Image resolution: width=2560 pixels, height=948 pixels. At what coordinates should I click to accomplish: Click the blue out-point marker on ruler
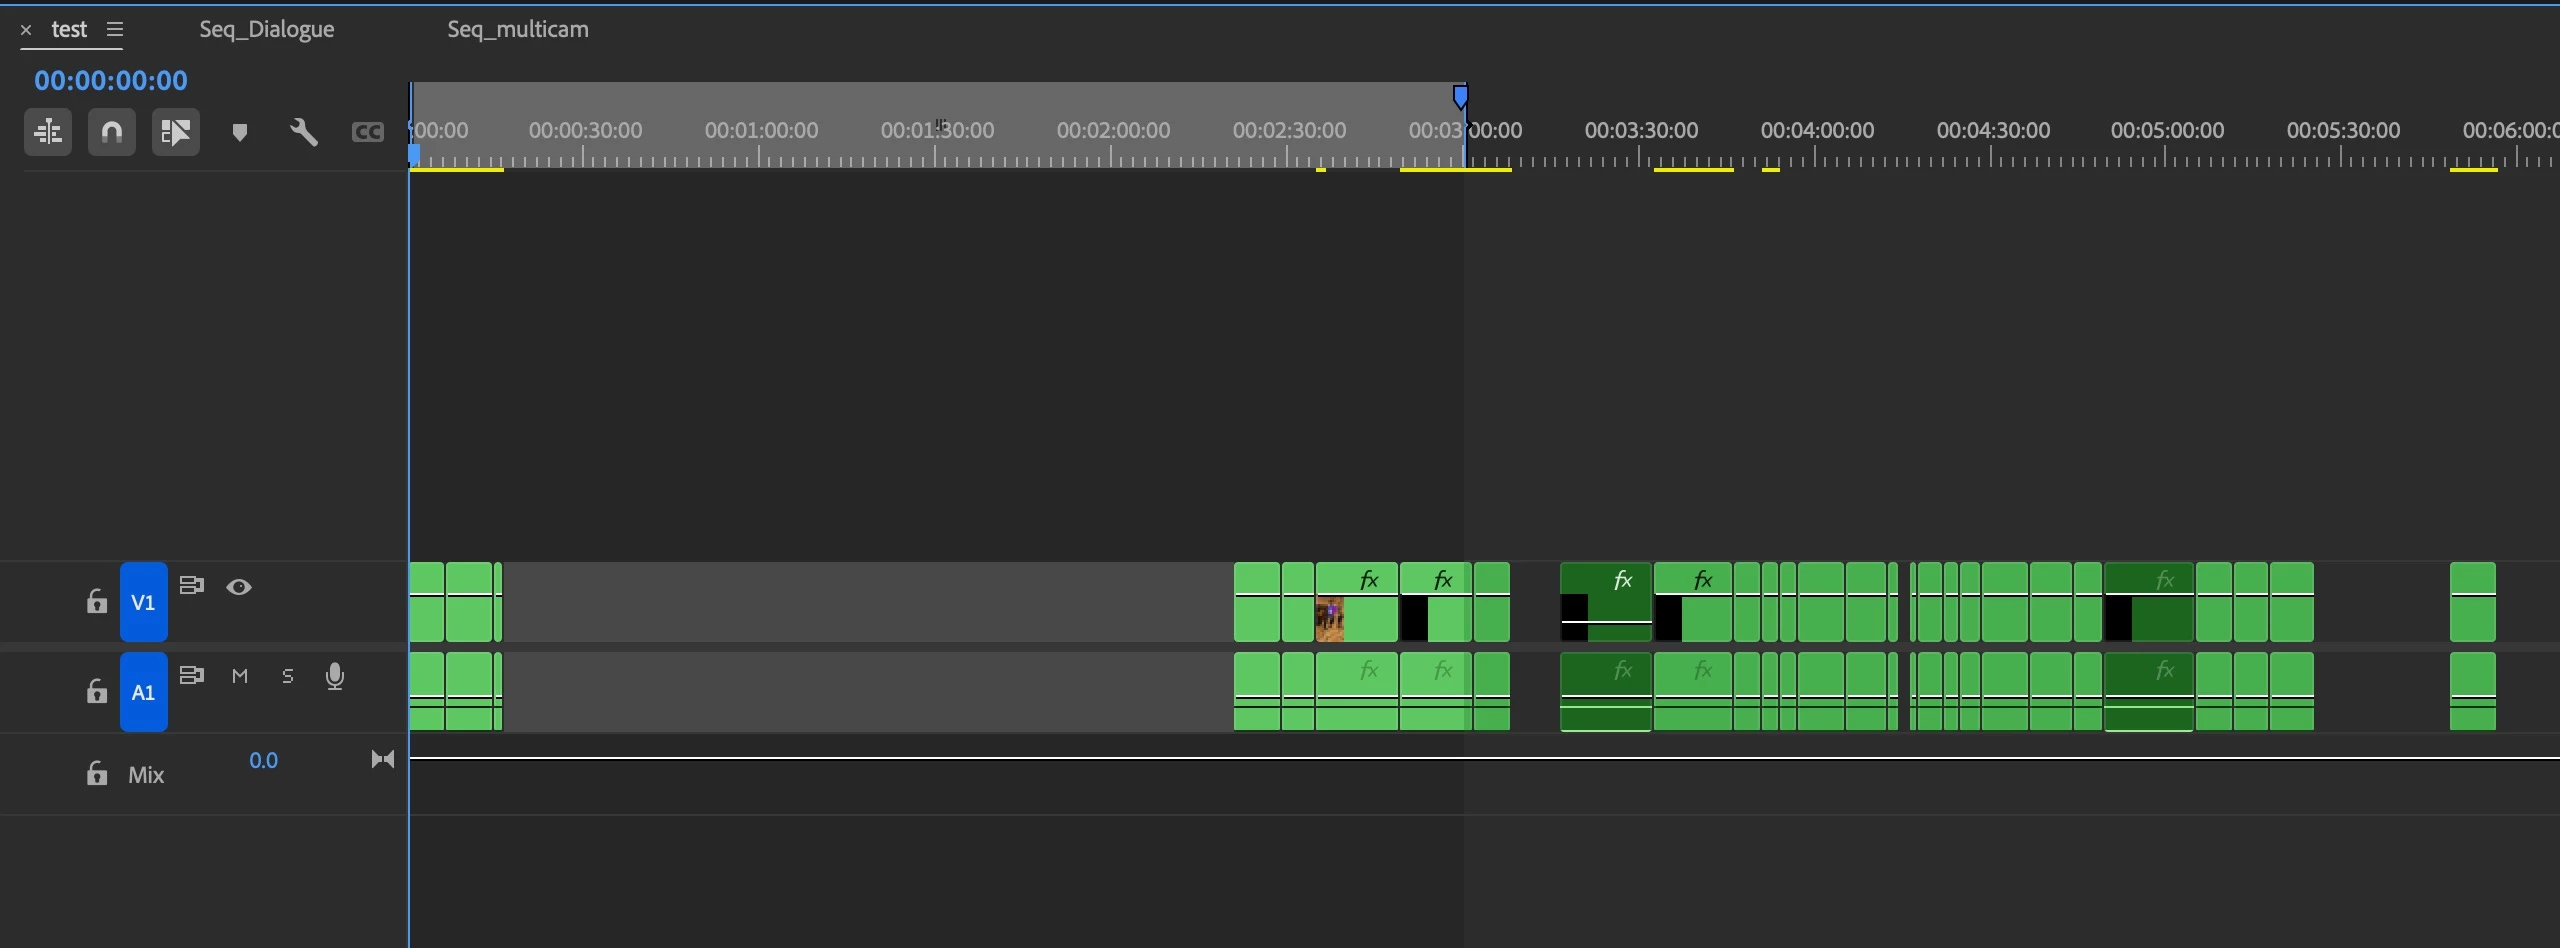coord(1460,97)
